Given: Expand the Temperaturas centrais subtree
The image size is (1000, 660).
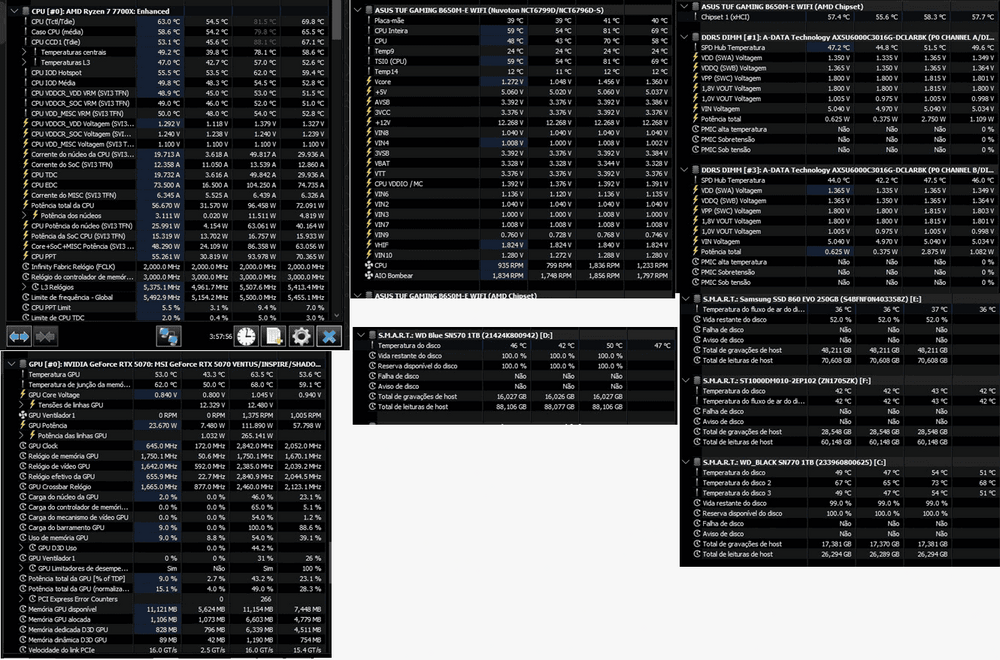Looking at the screenshot, I should pos(24,52).
